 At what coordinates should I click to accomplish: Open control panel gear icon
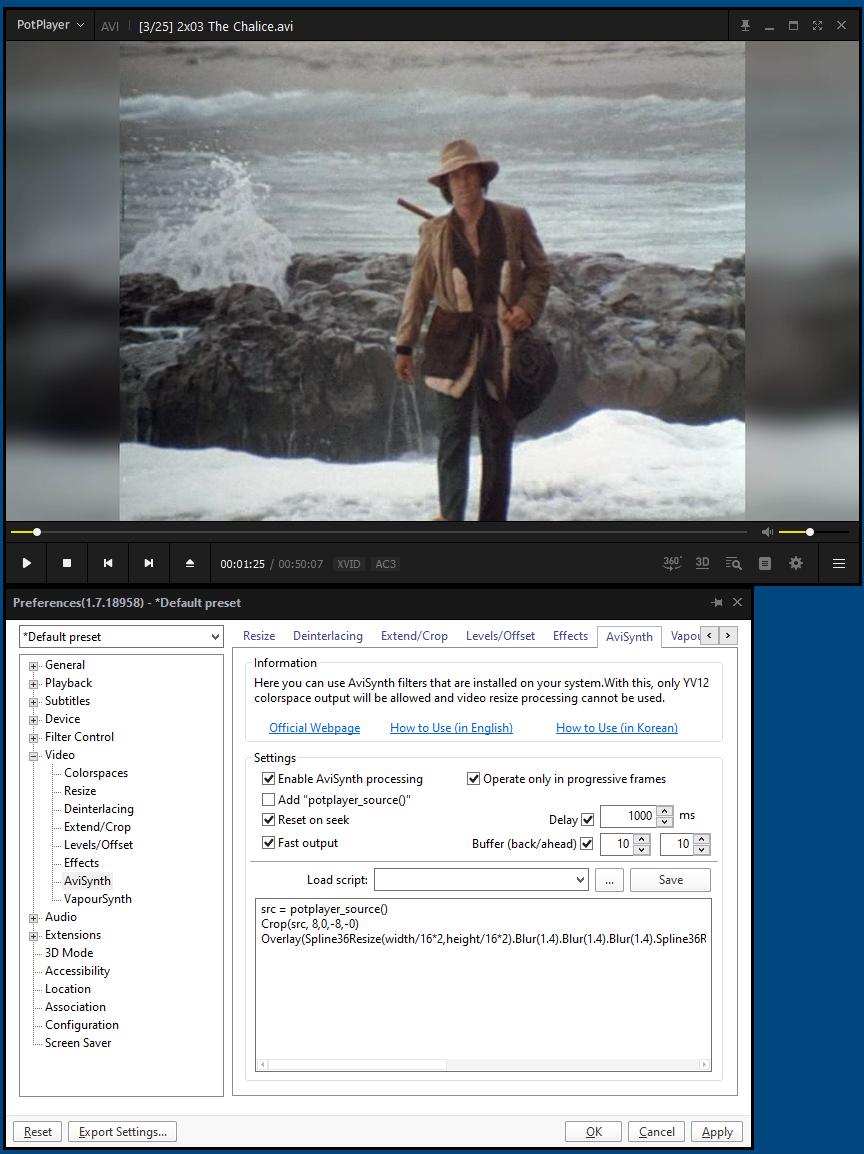[796, 563]
